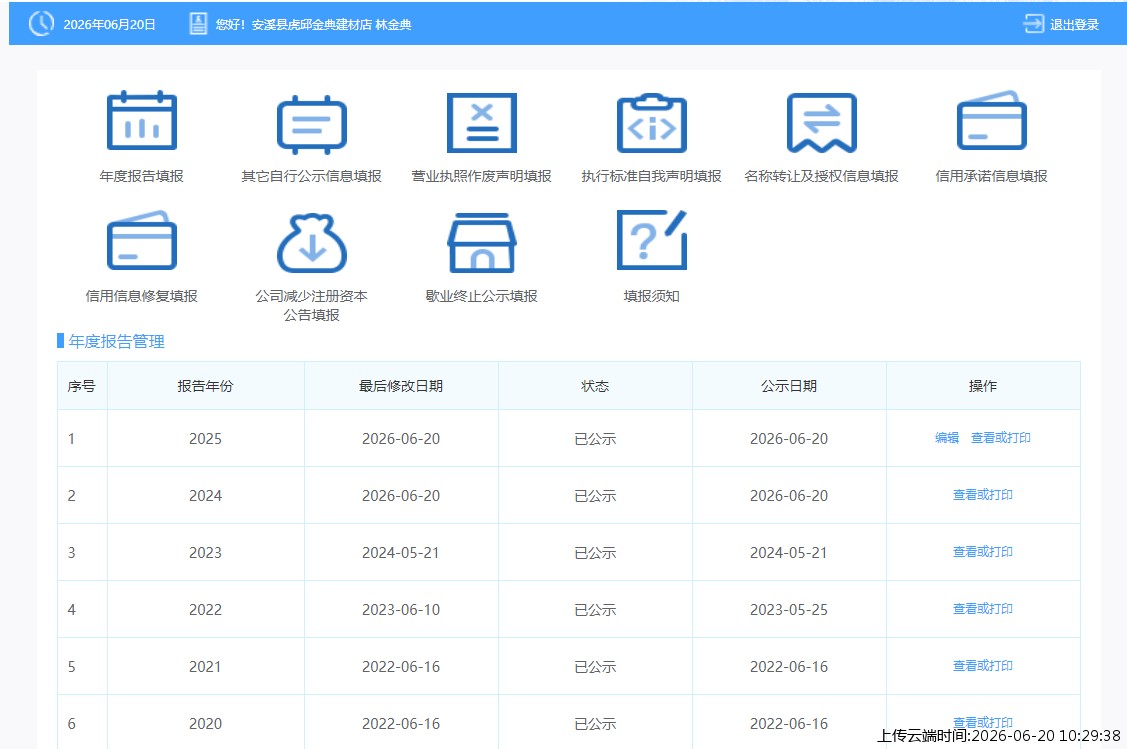The width and height of the screenshot is (1127, 749).
Task: Select the report year 2025 cell
Action: pyautogui.click(x=206, y=438)
